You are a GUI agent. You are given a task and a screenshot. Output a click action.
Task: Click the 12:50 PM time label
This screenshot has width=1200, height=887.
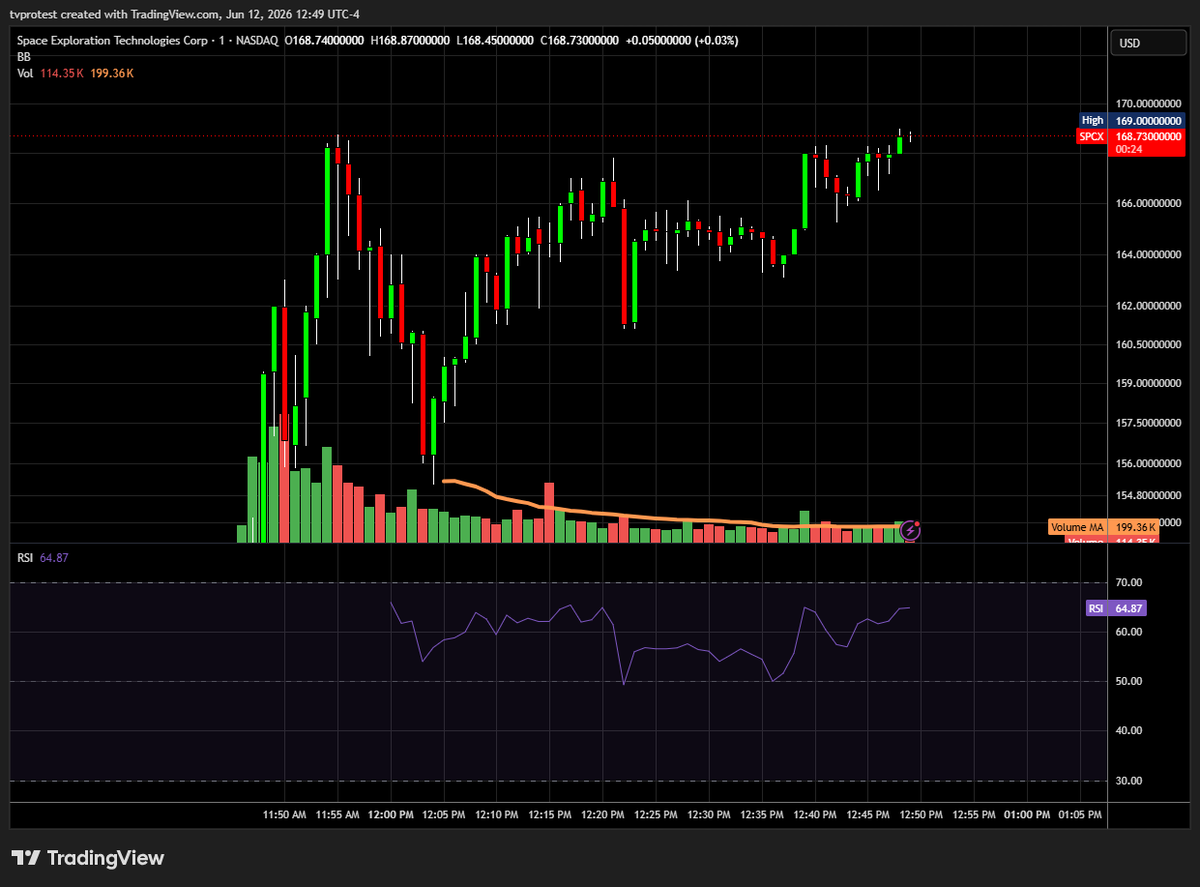tap(920, 815)
